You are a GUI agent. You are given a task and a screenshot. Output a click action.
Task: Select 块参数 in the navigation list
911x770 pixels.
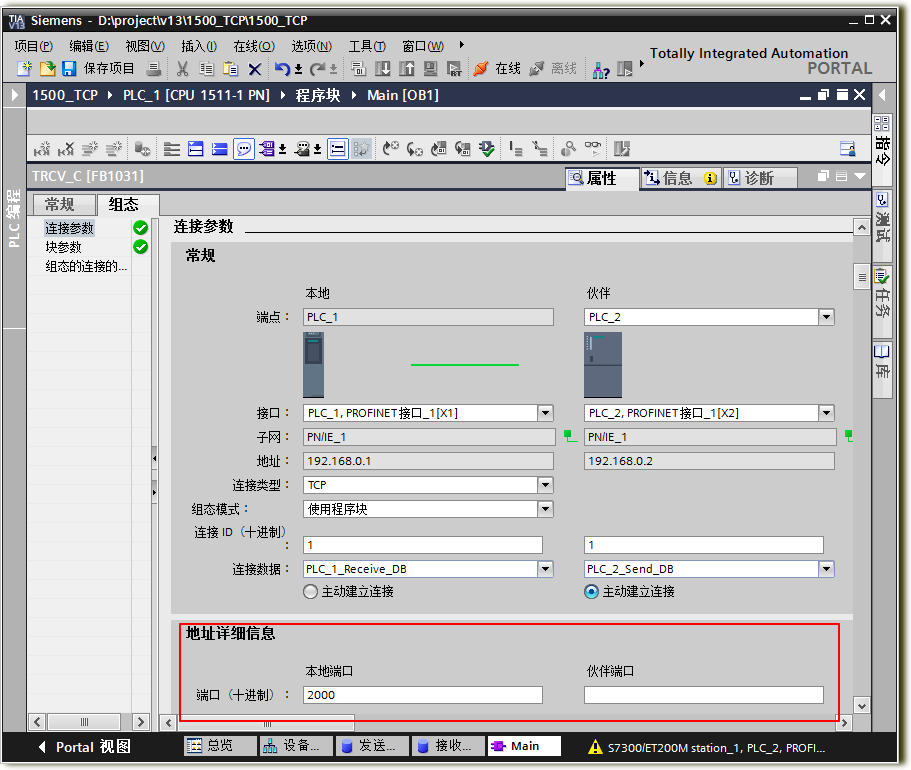tap(63, 247)
